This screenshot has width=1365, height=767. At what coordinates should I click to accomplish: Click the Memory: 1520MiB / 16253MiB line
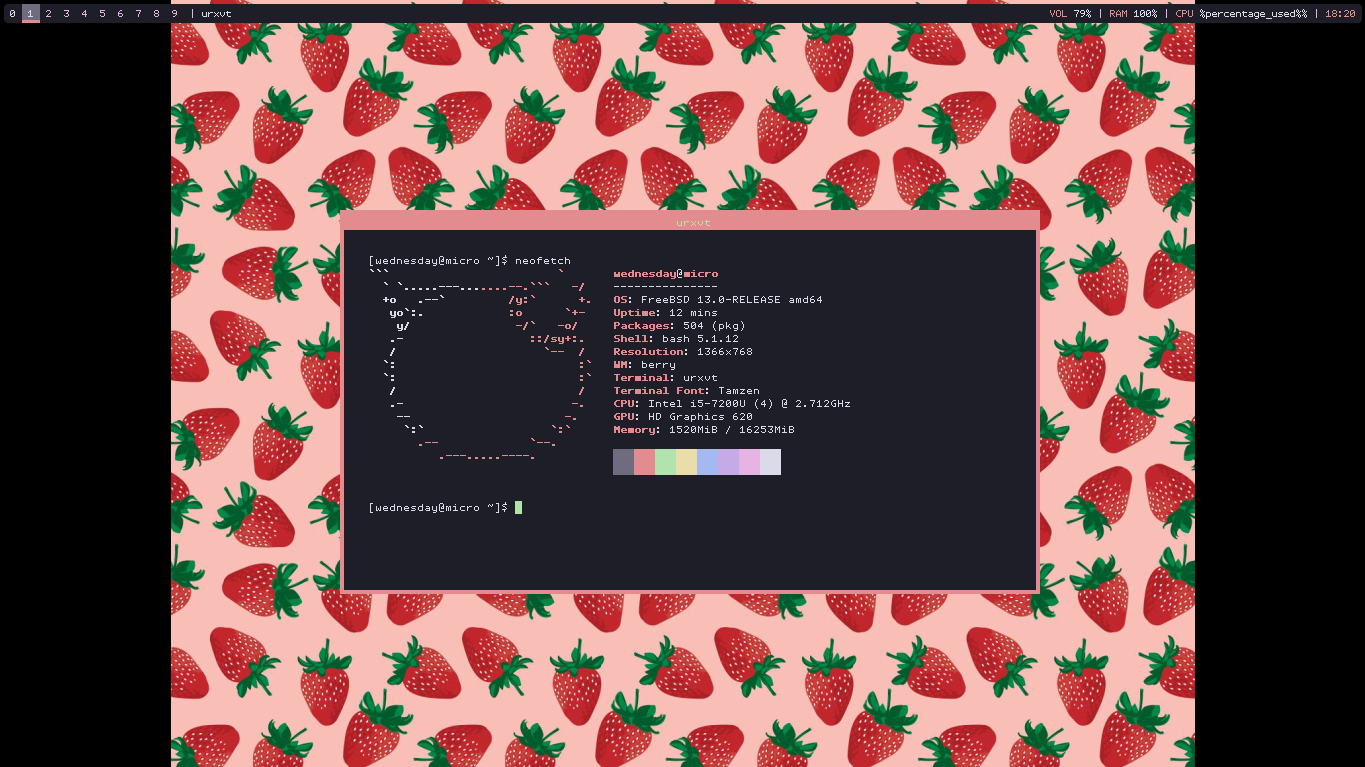click(x=704, y=430)
